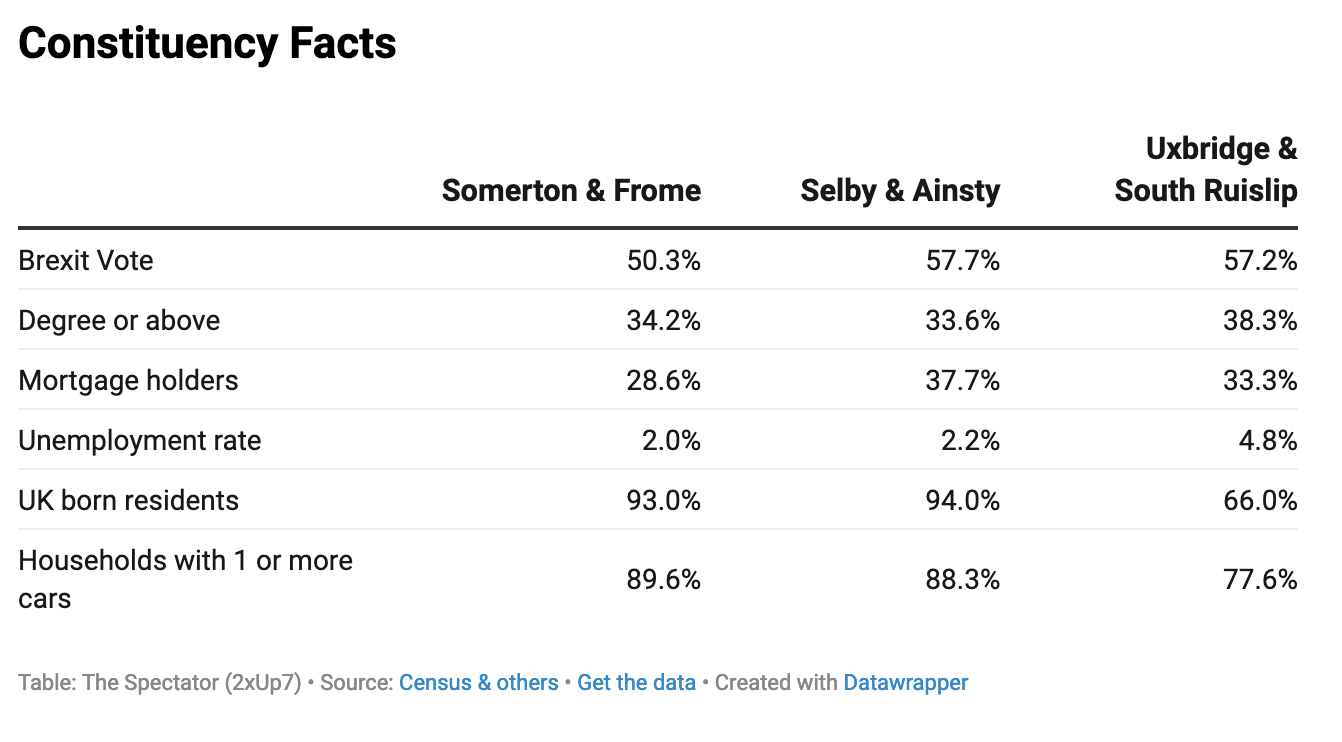Image resolution: width=1342 pixels, height=742 pixels.
Task: Click the Somerton & Frome column header
Action: (571, 190)
